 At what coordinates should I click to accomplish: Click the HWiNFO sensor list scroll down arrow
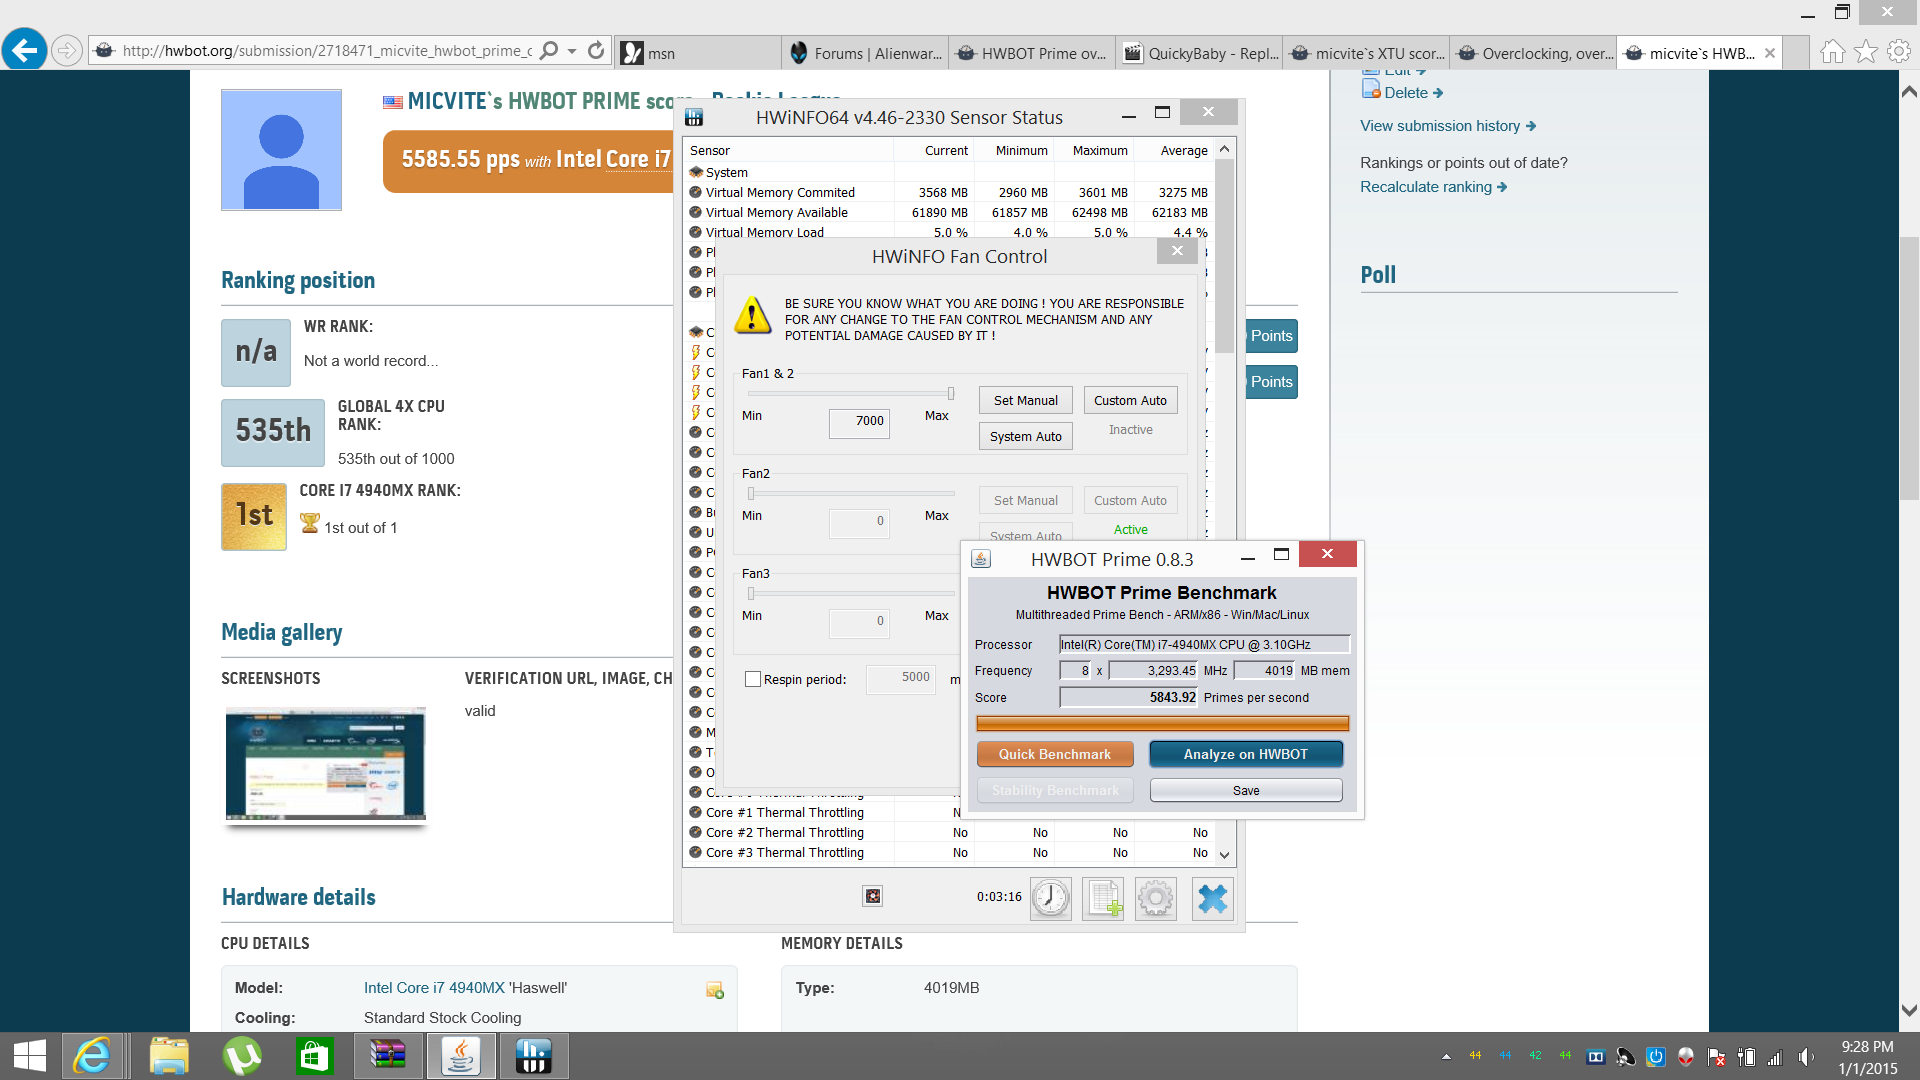pos(1225,856)
